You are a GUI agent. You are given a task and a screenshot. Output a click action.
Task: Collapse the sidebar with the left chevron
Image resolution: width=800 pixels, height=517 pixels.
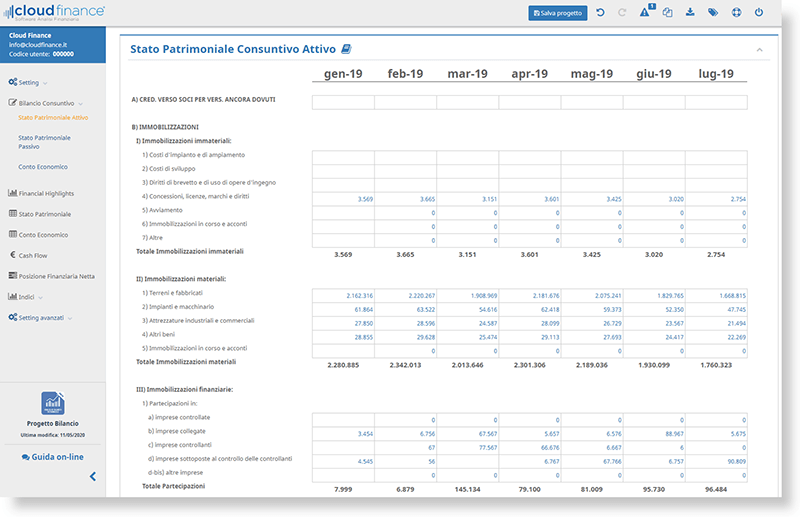pos(93,477)
